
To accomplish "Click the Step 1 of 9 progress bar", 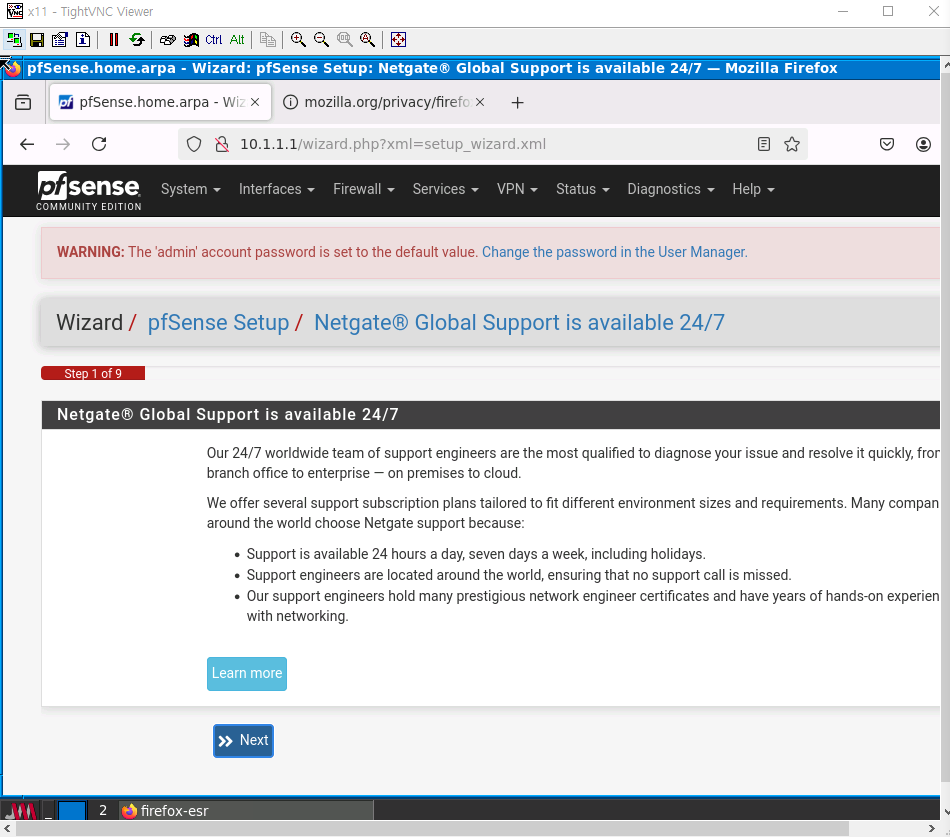I will click(x=93, y=373).
